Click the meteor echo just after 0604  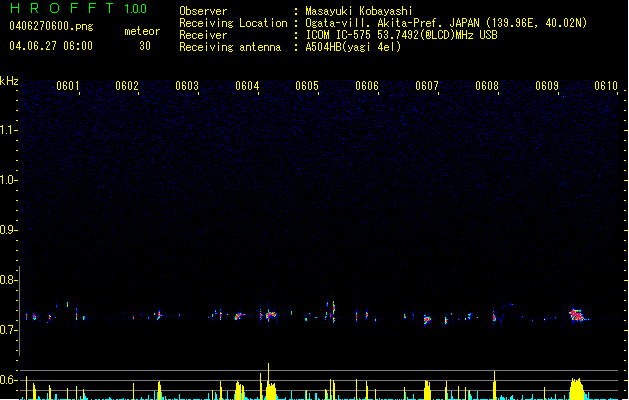[271, 315]
